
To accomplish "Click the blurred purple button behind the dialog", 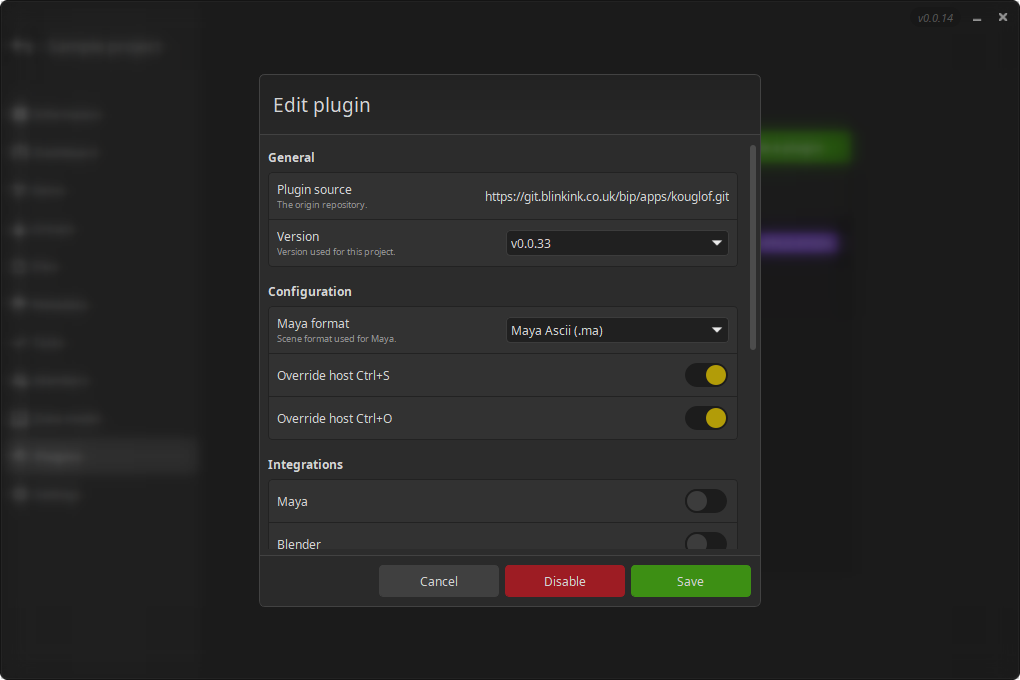I will [x=798, y=243].
